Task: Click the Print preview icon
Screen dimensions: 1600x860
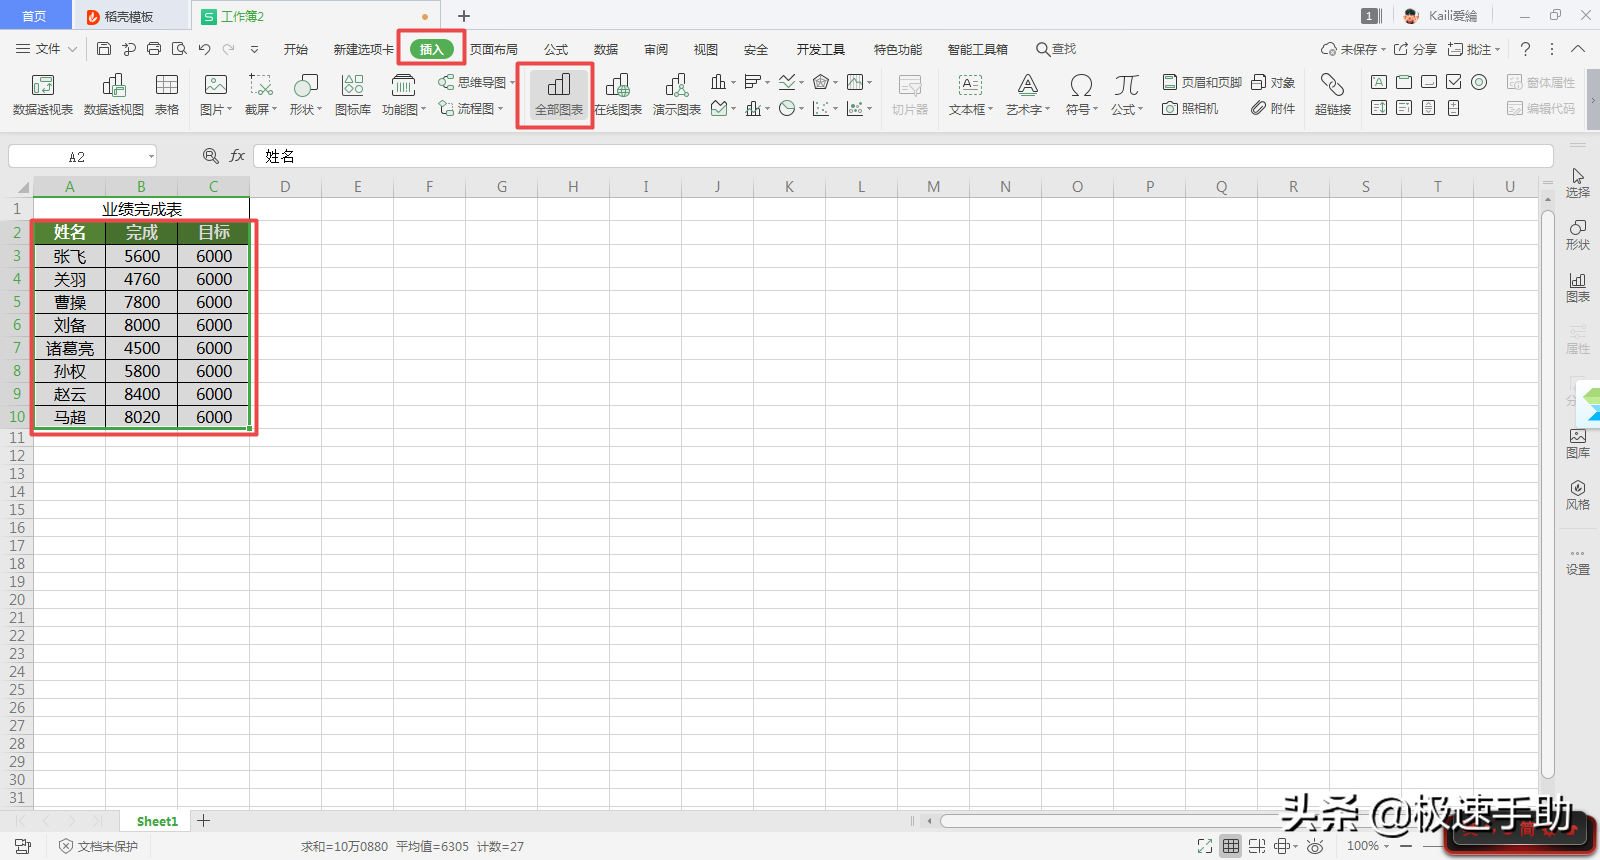Action: pos(179,49)
